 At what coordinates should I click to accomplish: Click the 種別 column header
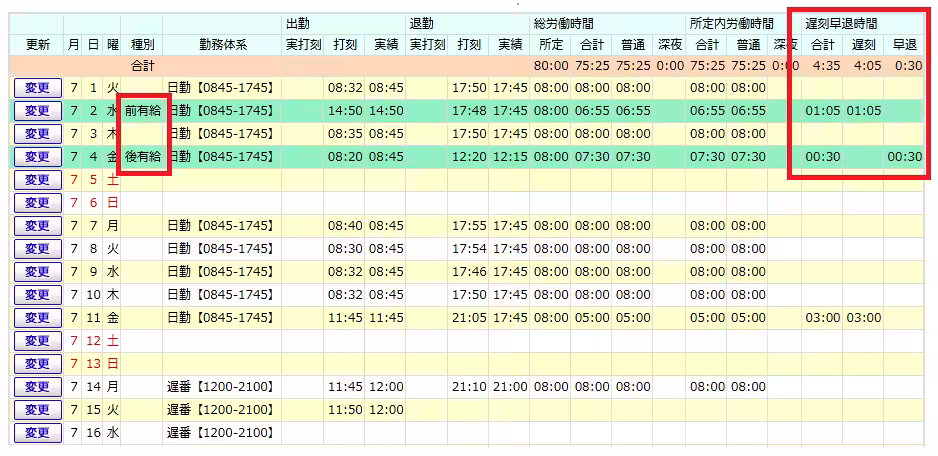pyautogui.click(x=143, y=44)
